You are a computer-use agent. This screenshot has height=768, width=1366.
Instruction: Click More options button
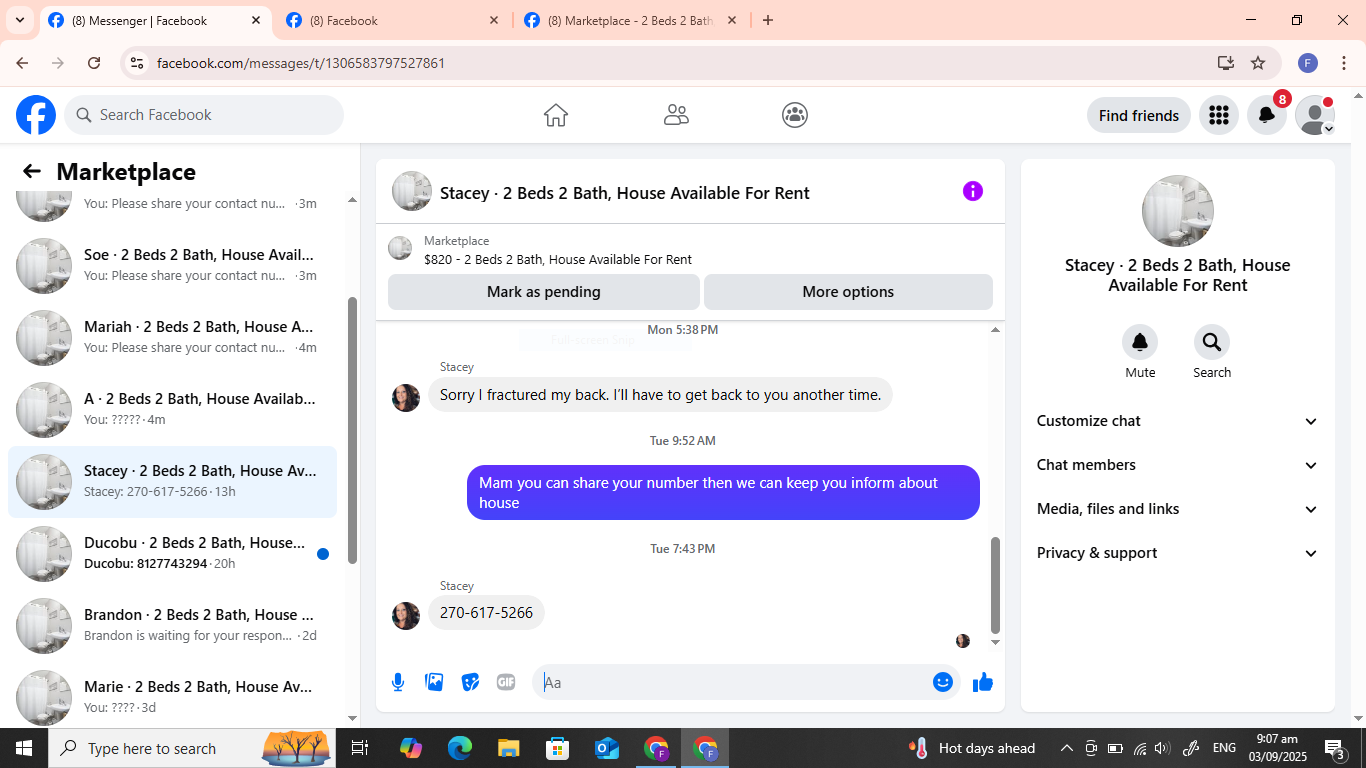pyautogui.click(x=848, y=292)
